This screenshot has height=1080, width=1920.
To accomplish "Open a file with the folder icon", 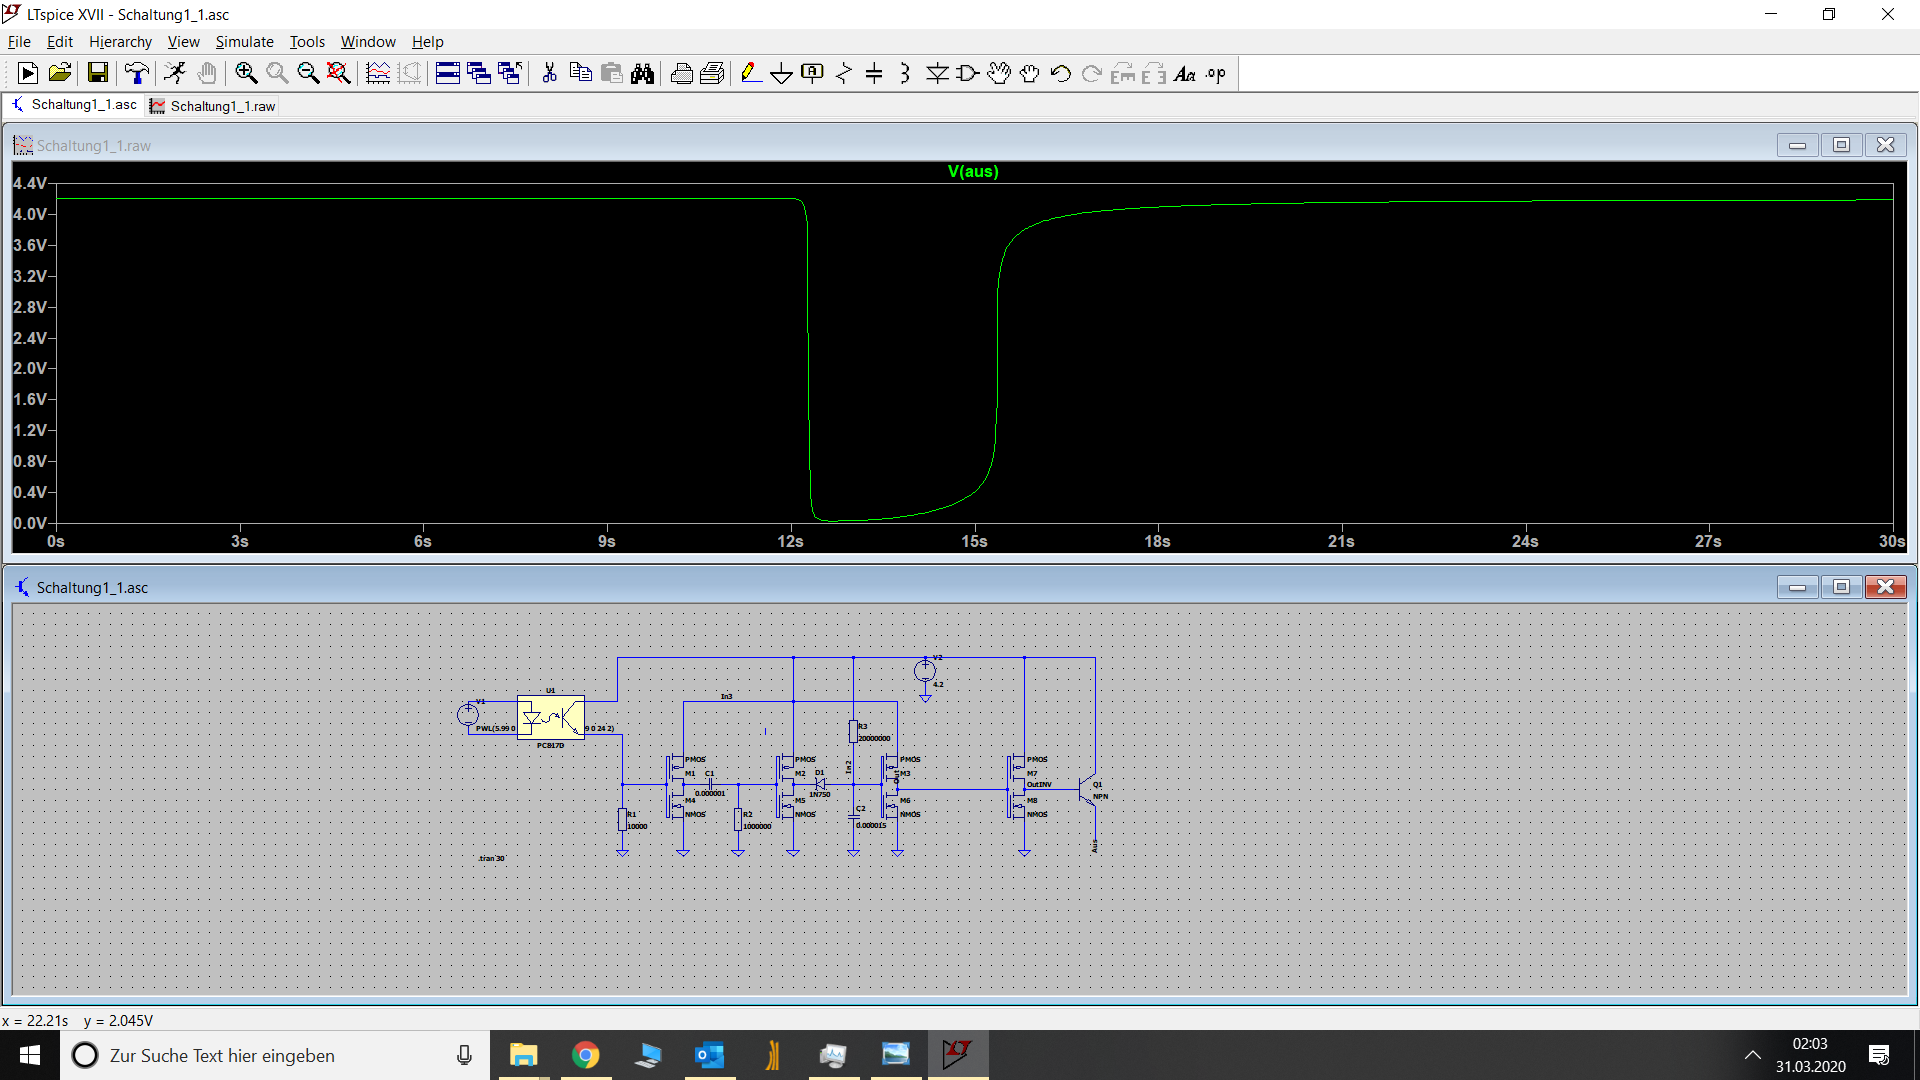I will pos(60,73).
